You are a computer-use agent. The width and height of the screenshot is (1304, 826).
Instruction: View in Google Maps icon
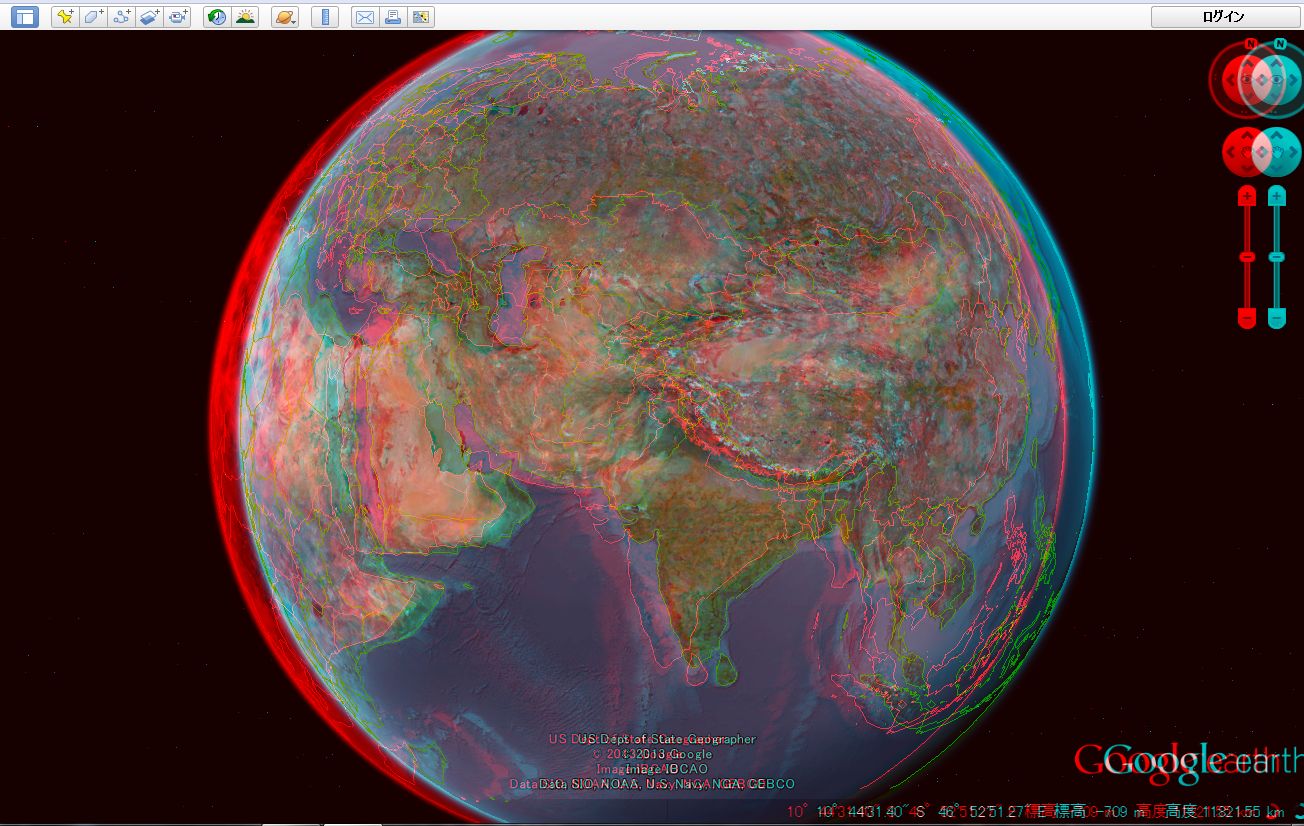pyautogui.click(x=421, y=17)
